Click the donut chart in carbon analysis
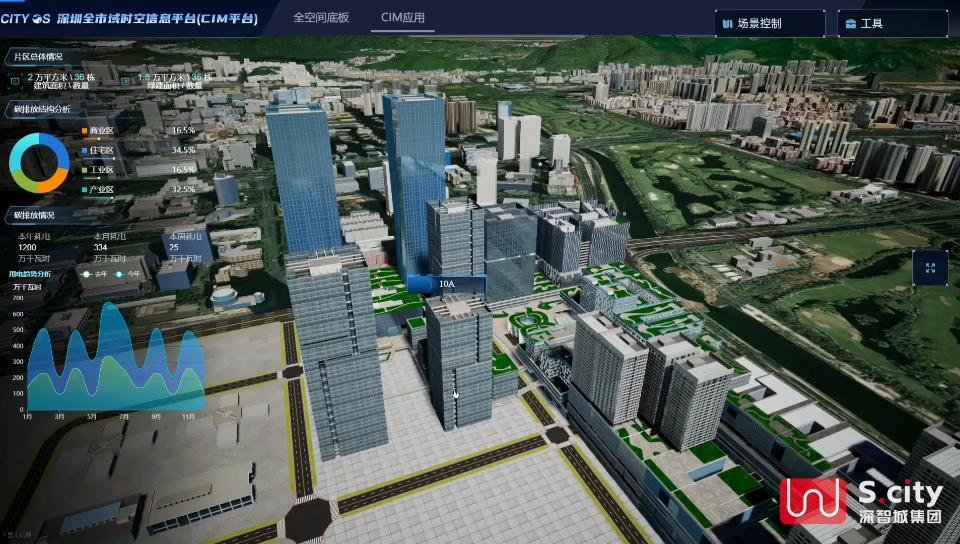Screen dimensions: 960x544 [x=39, y=162]
